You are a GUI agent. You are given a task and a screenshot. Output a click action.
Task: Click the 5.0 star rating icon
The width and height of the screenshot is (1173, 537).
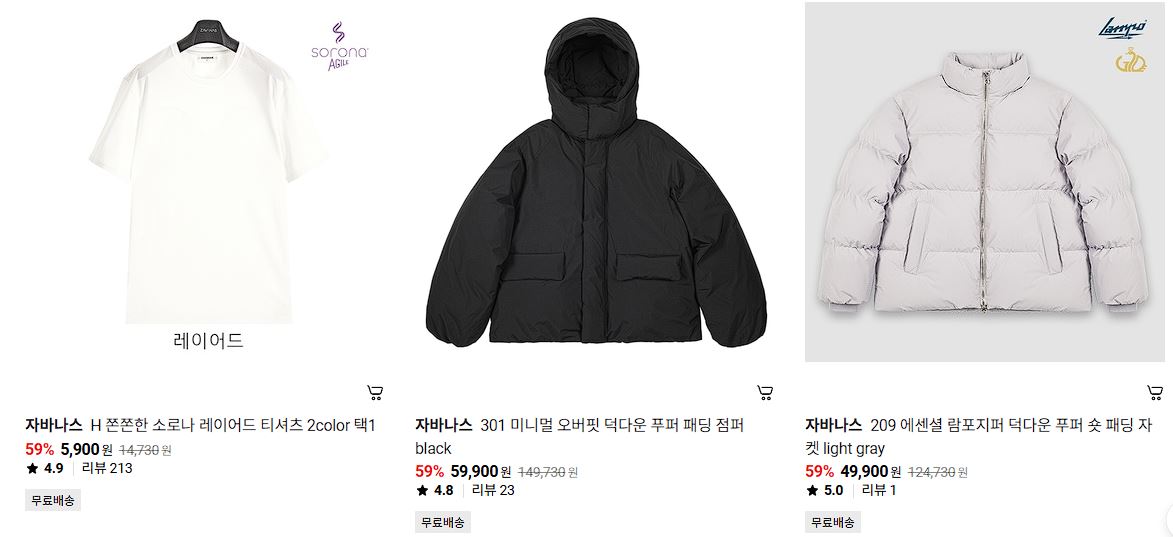click(x=812, y=491)
